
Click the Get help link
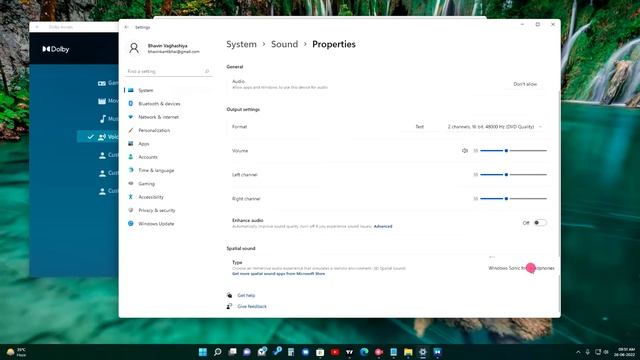coord(246,295)
